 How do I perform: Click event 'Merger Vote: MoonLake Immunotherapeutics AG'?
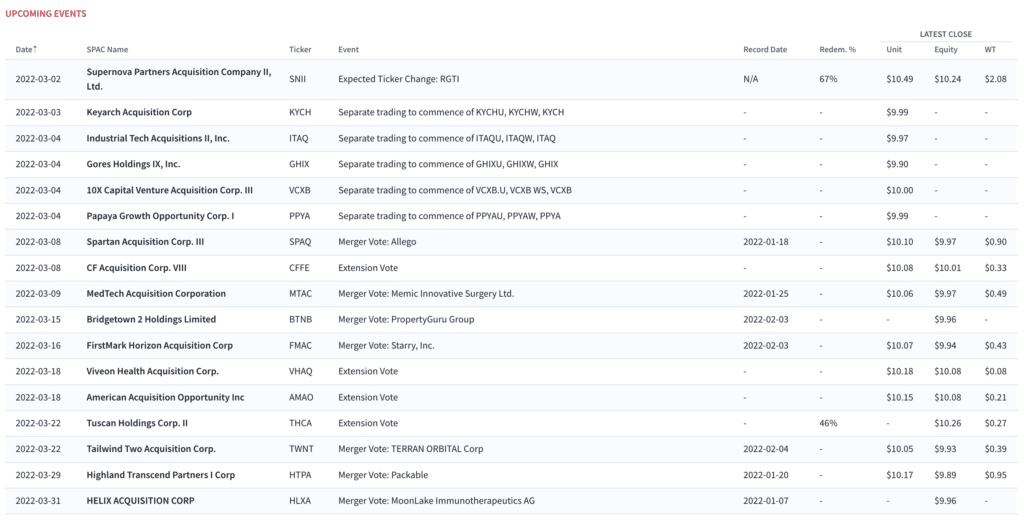tap(436, 500)
